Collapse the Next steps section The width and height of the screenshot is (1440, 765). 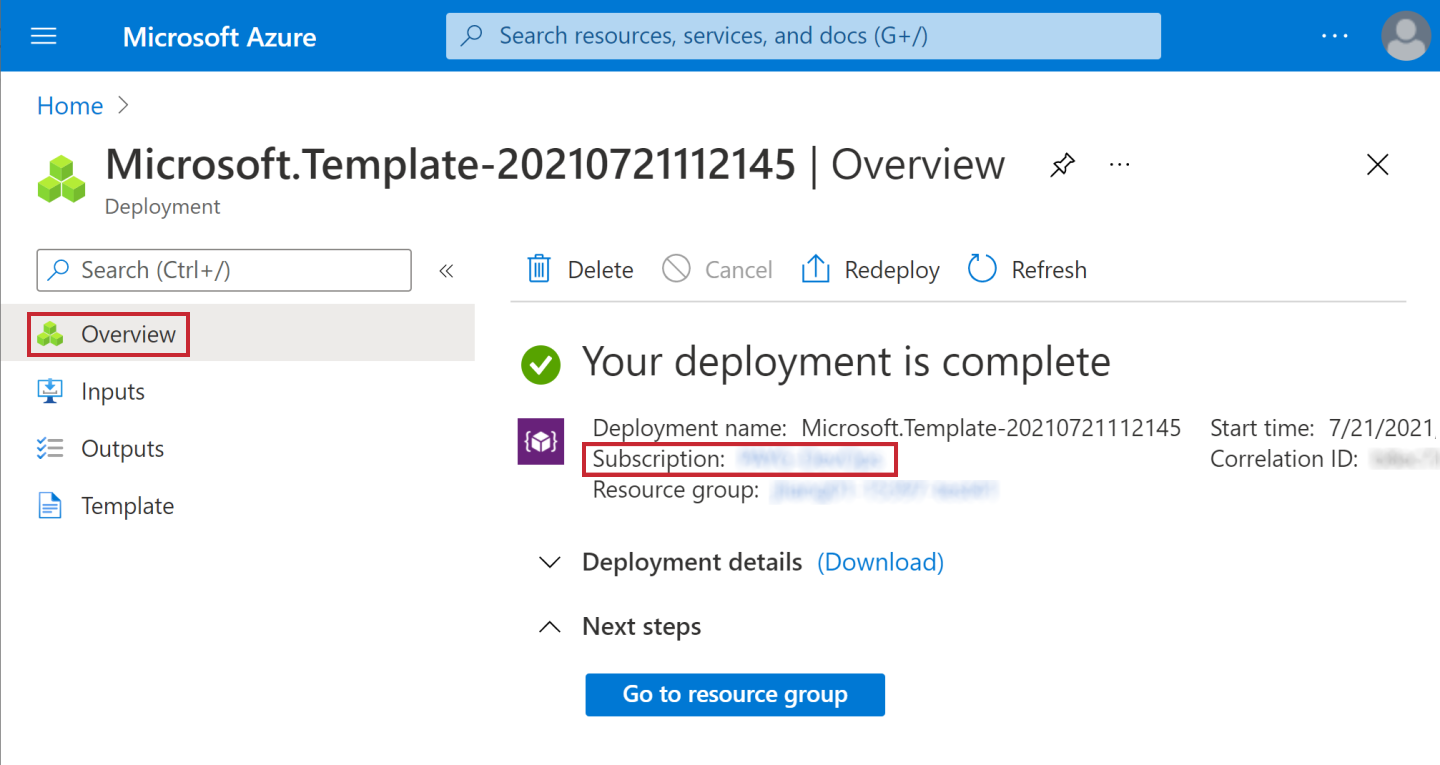(x=549, y=627)
